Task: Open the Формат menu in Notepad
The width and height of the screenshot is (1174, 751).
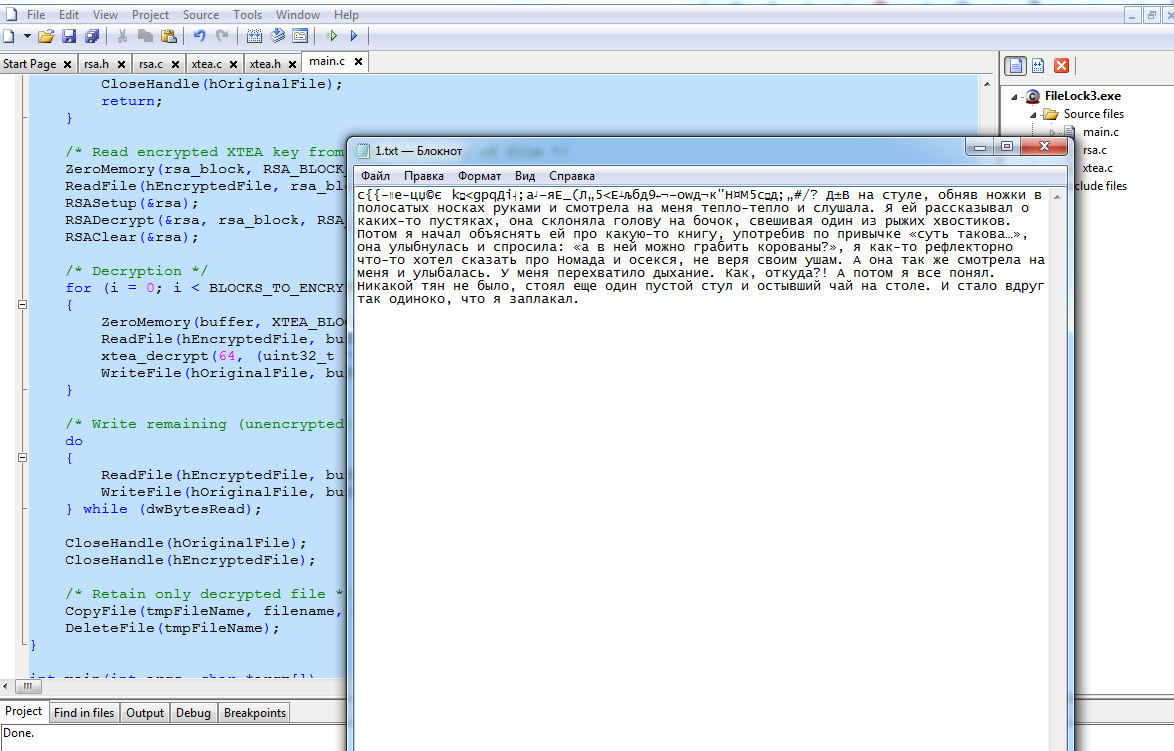Action: tap(479, 176)
